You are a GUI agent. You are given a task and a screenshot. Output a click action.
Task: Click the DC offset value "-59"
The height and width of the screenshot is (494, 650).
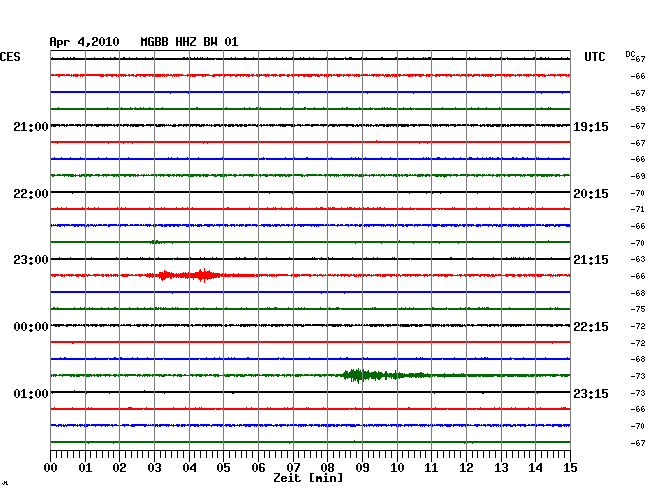point(638,109)
